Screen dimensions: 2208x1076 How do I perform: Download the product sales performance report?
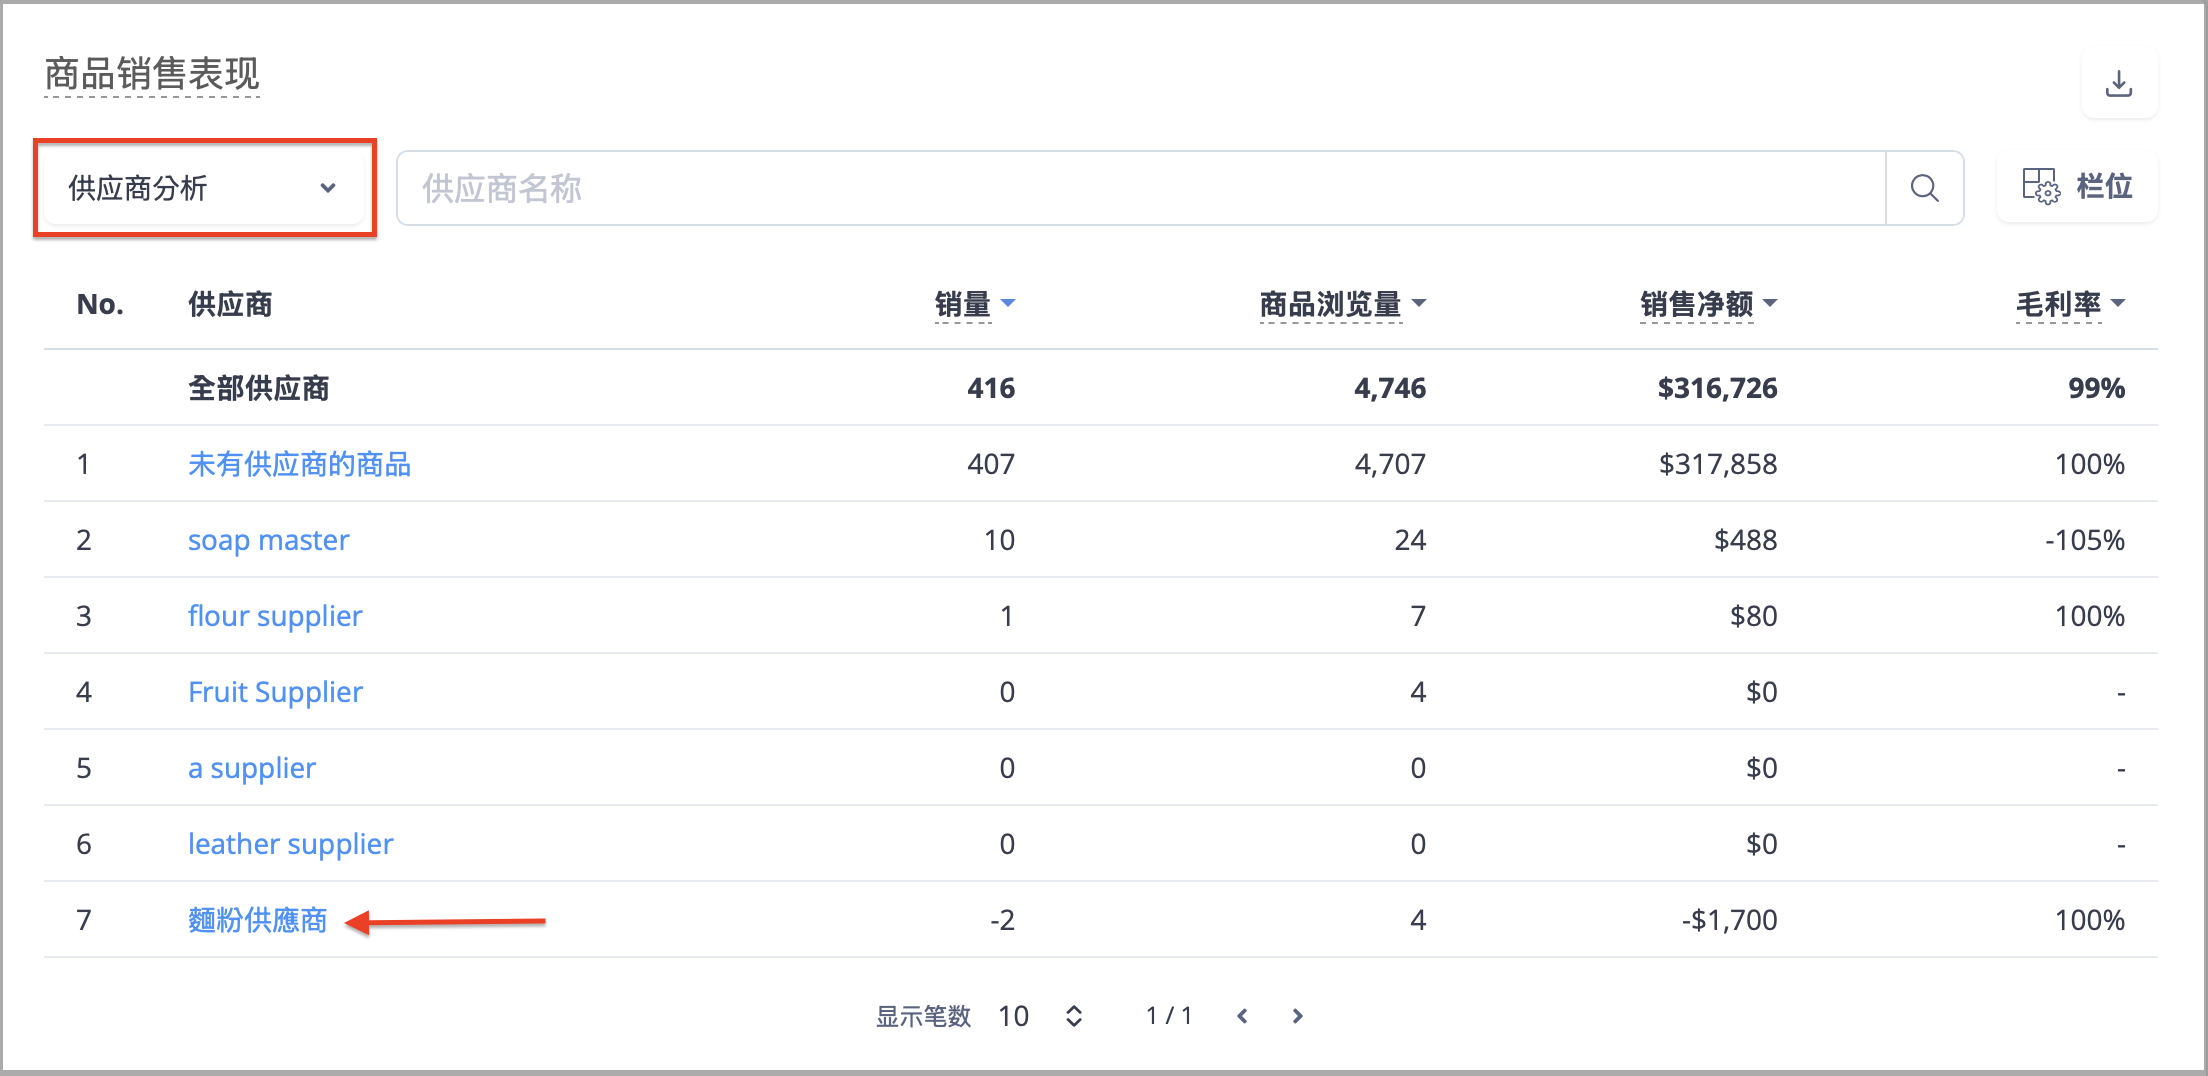(2118, 84)
